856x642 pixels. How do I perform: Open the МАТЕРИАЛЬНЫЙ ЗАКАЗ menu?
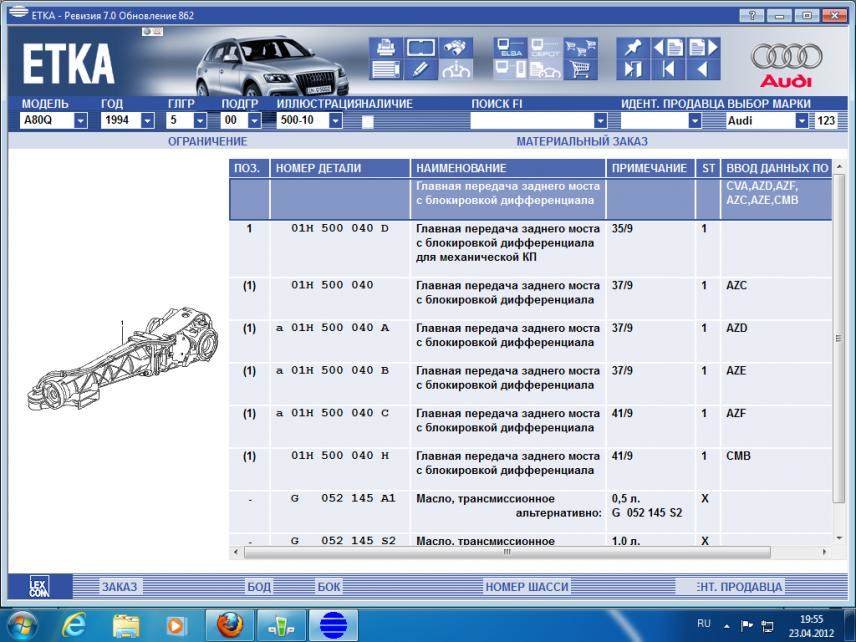[x=582, y=141]
